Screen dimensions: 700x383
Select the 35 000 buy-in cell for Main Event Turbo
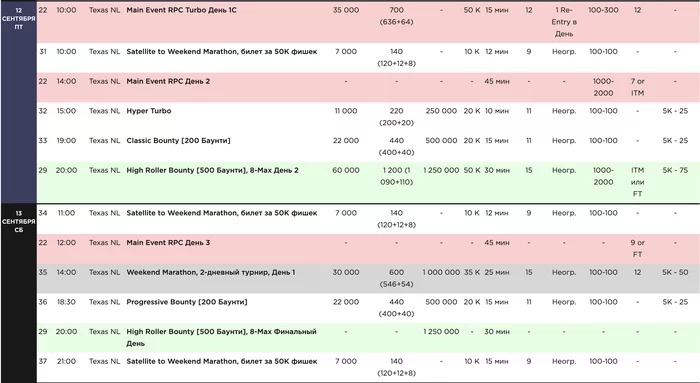point(346,10)
